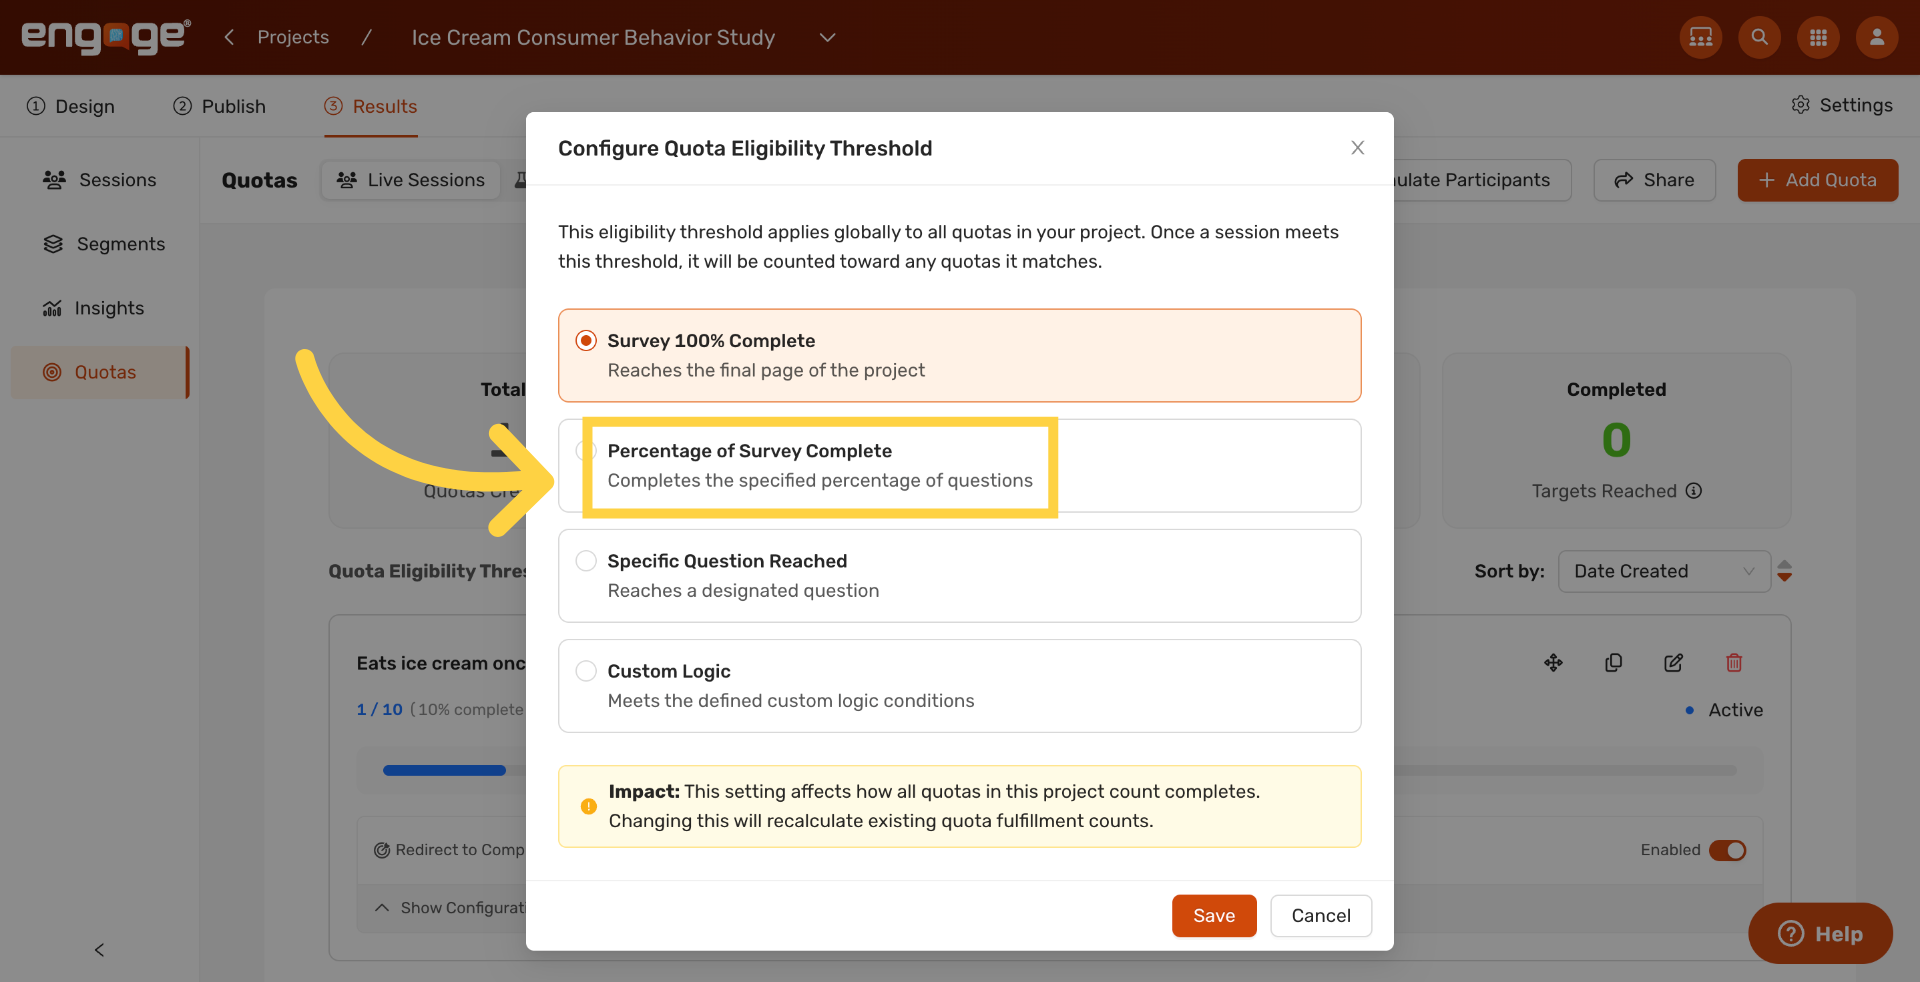This screenshot has height=982, width=1920.
Task: Click the Redirect to Complete icon
Action: click(382, 850)
